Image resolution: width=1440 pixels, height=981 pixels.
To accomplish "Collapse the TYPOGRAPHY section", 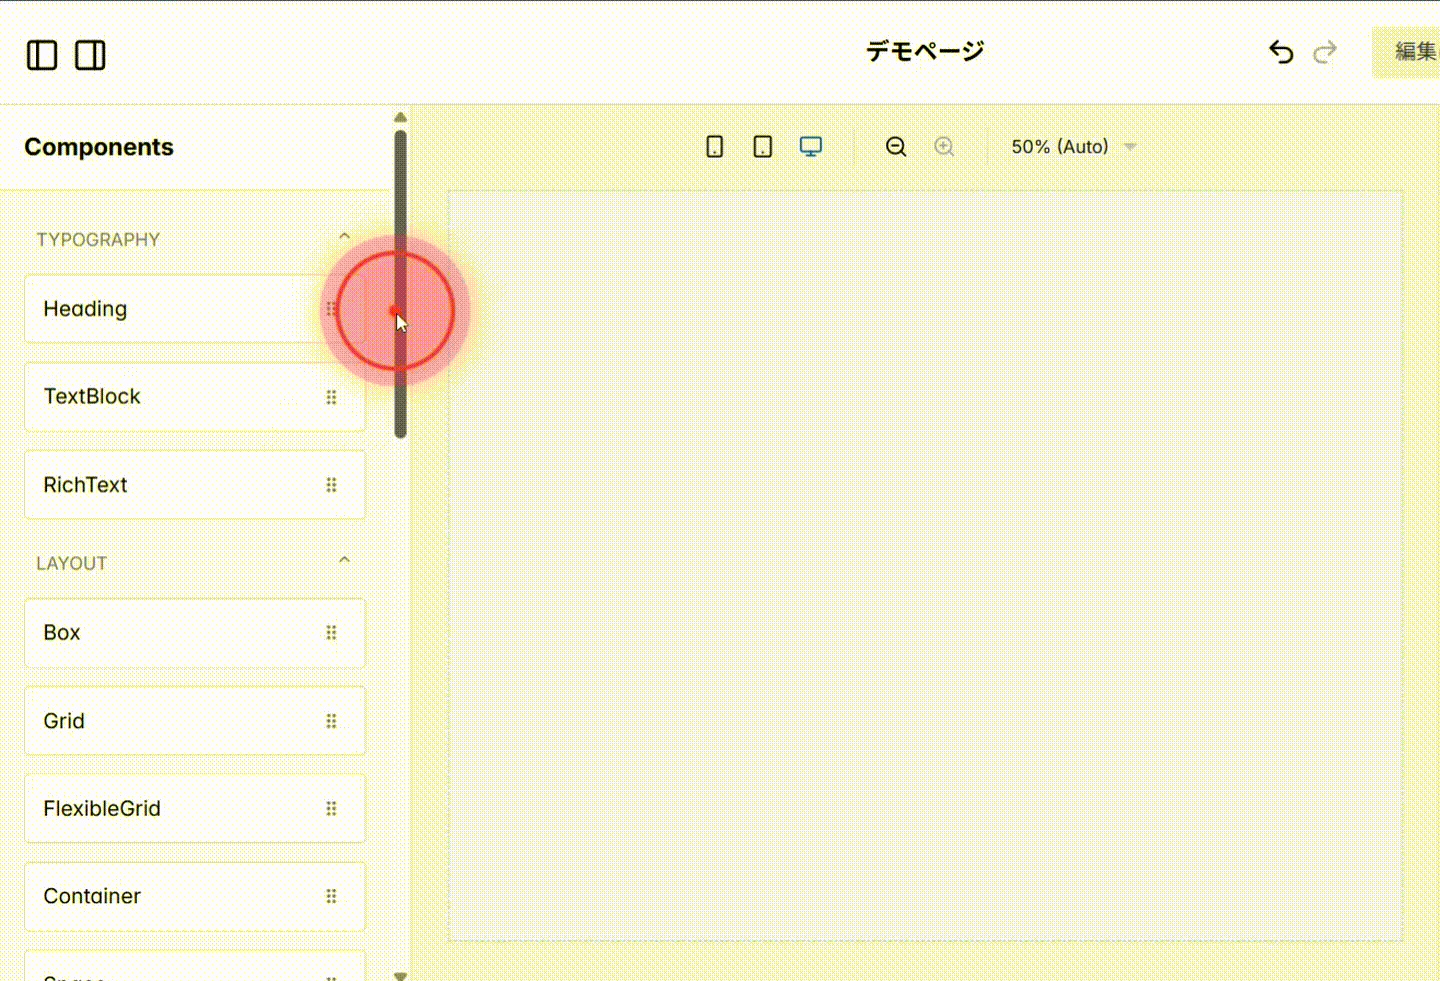I will (x=344, y=236).
